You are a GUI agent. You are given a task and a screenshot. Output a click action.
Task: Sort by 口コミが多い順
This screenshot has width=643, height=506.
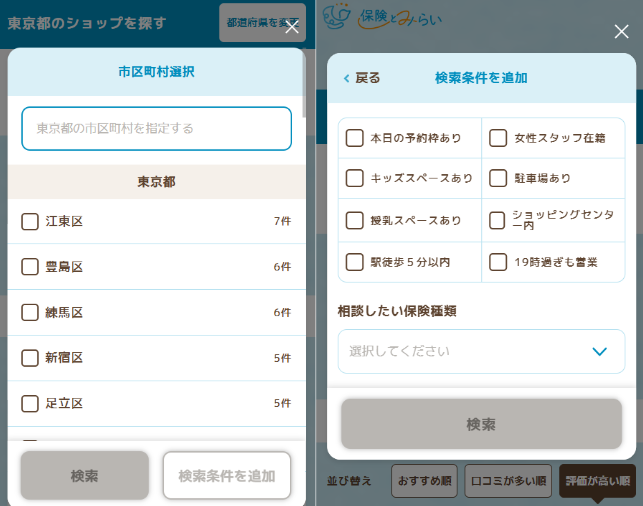[508, 481]
